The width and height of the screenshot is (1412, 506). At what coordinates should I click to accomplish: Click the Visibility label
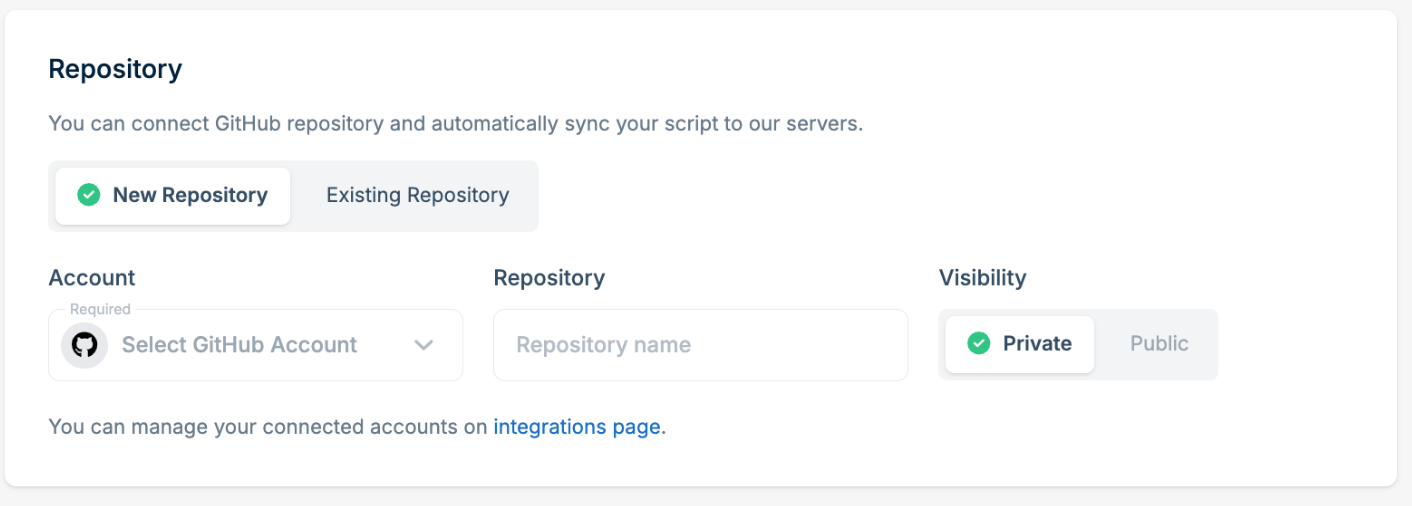tap(982, 278)
